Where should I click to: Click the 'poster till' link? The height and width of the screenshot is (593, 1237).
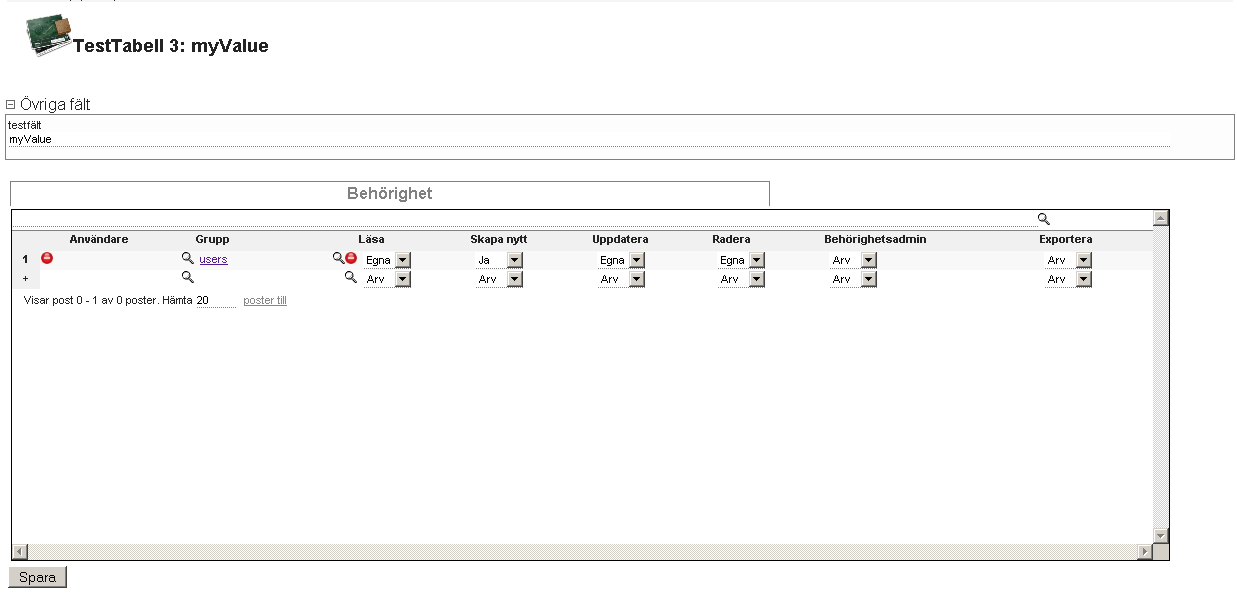(x=265, y=301)
